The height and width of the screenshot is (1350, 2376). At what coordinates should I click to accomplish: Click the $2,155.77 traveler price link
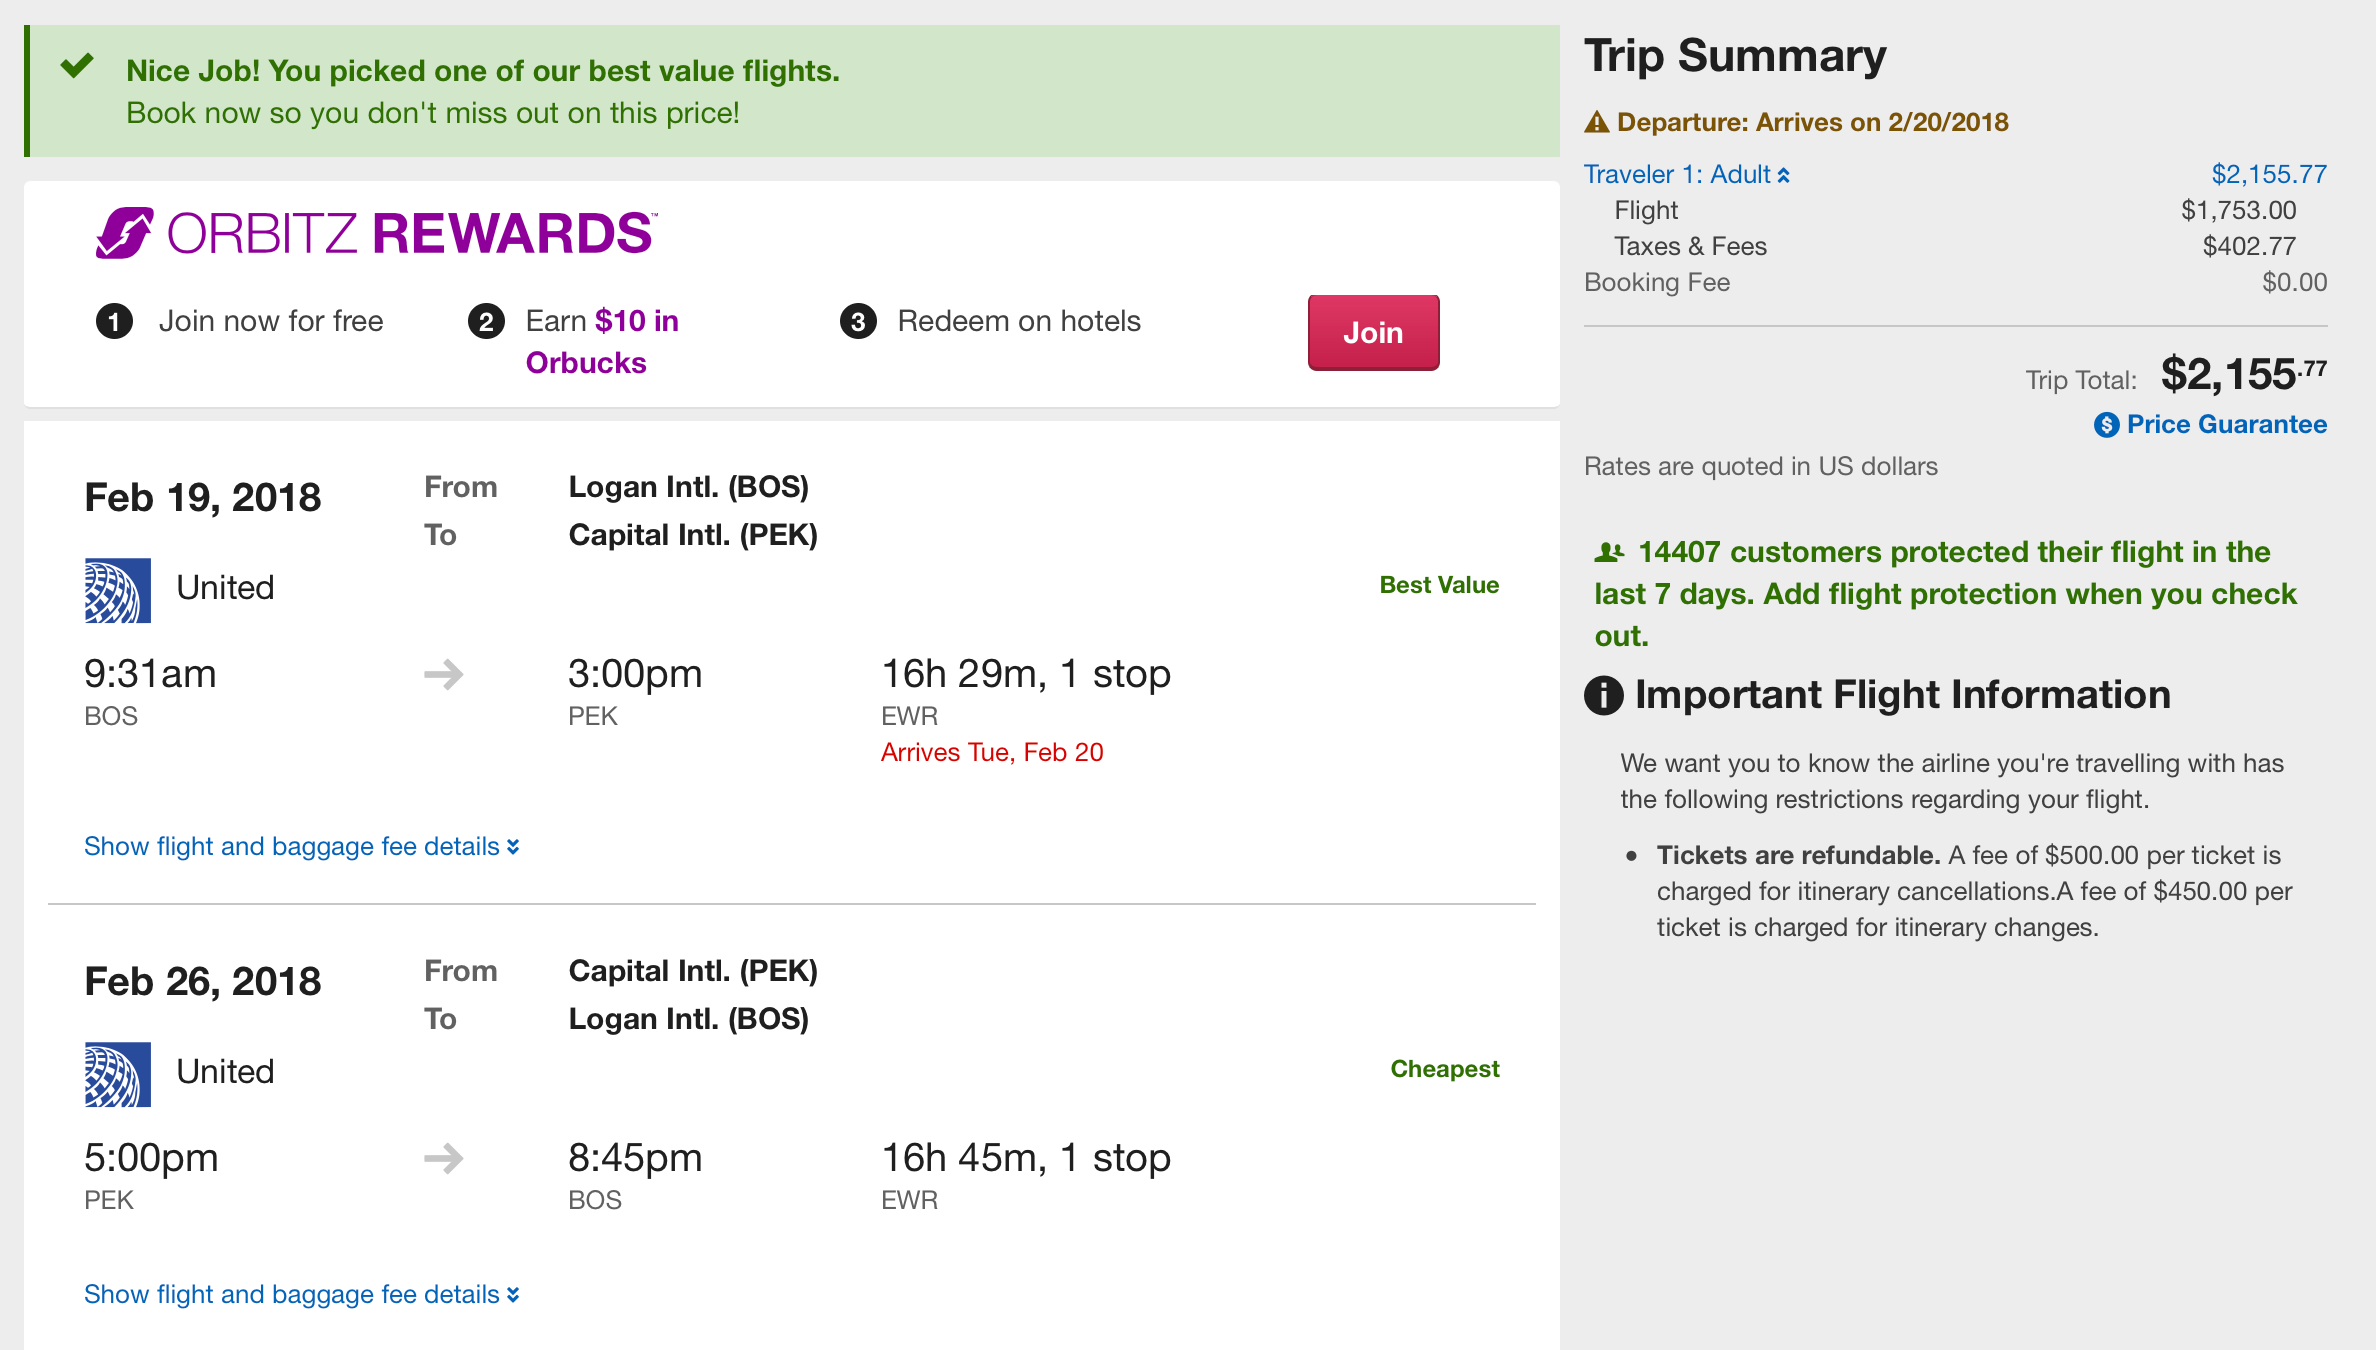tap(2269, 175)
